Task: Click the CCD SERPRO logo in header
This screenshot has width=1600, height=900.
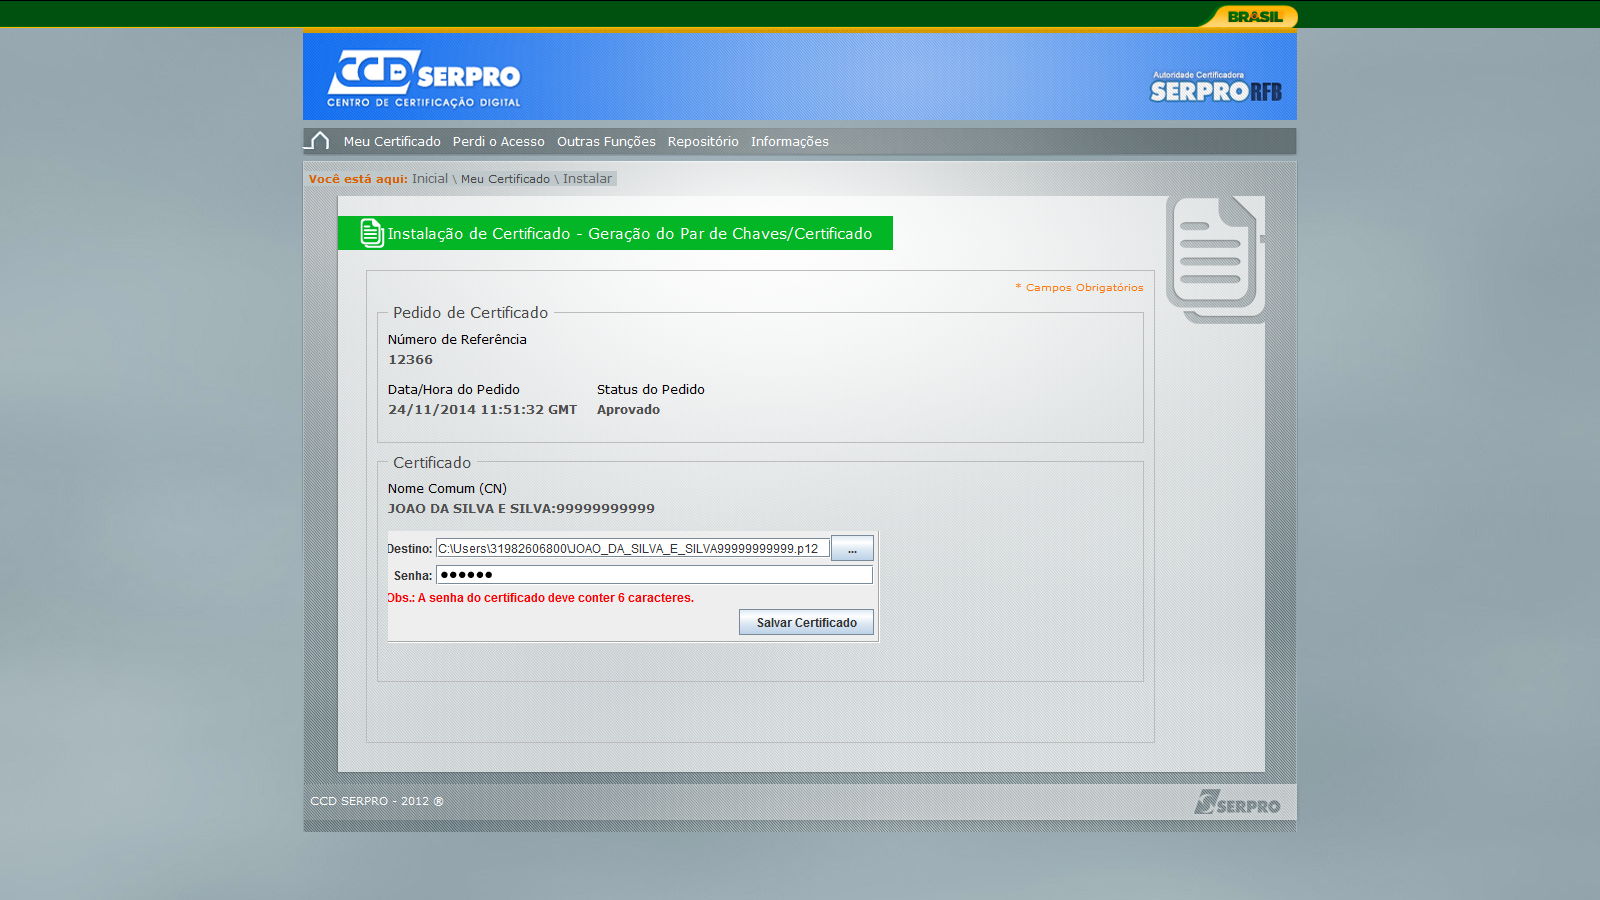Action: click(x=423, y=78)
